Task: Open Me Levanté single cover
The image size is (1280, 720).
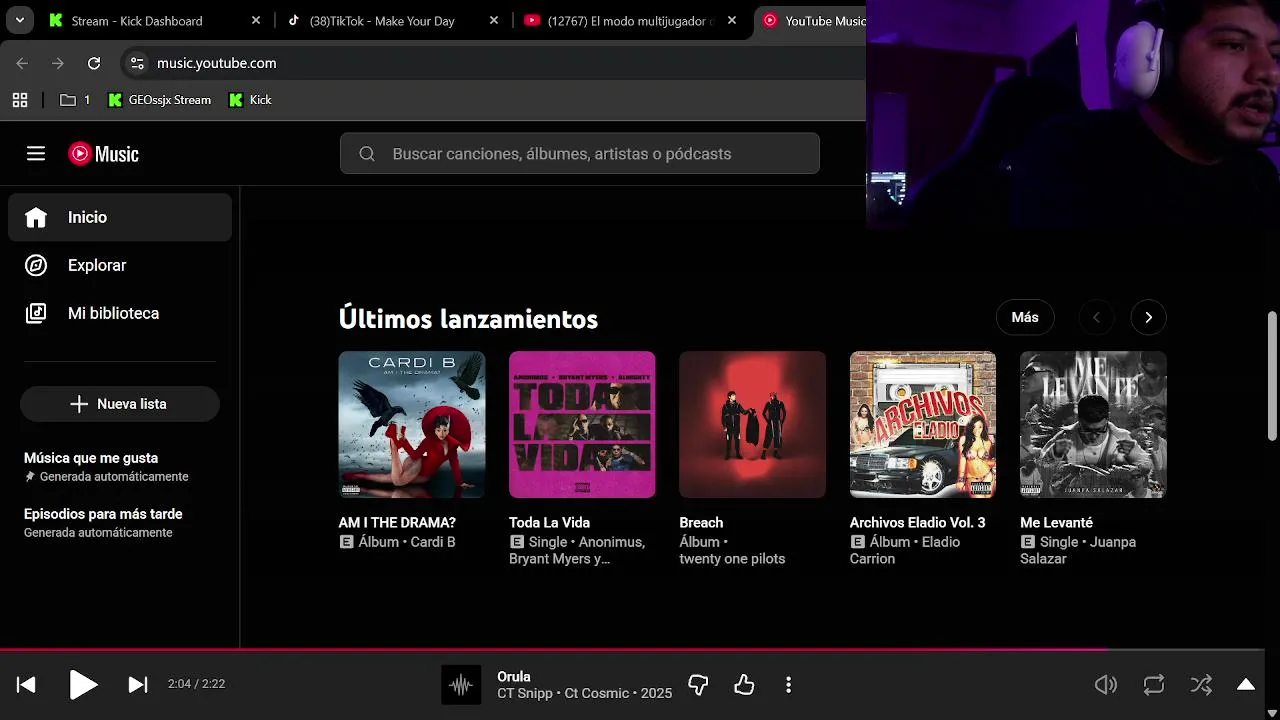Action: (1093, 424)
